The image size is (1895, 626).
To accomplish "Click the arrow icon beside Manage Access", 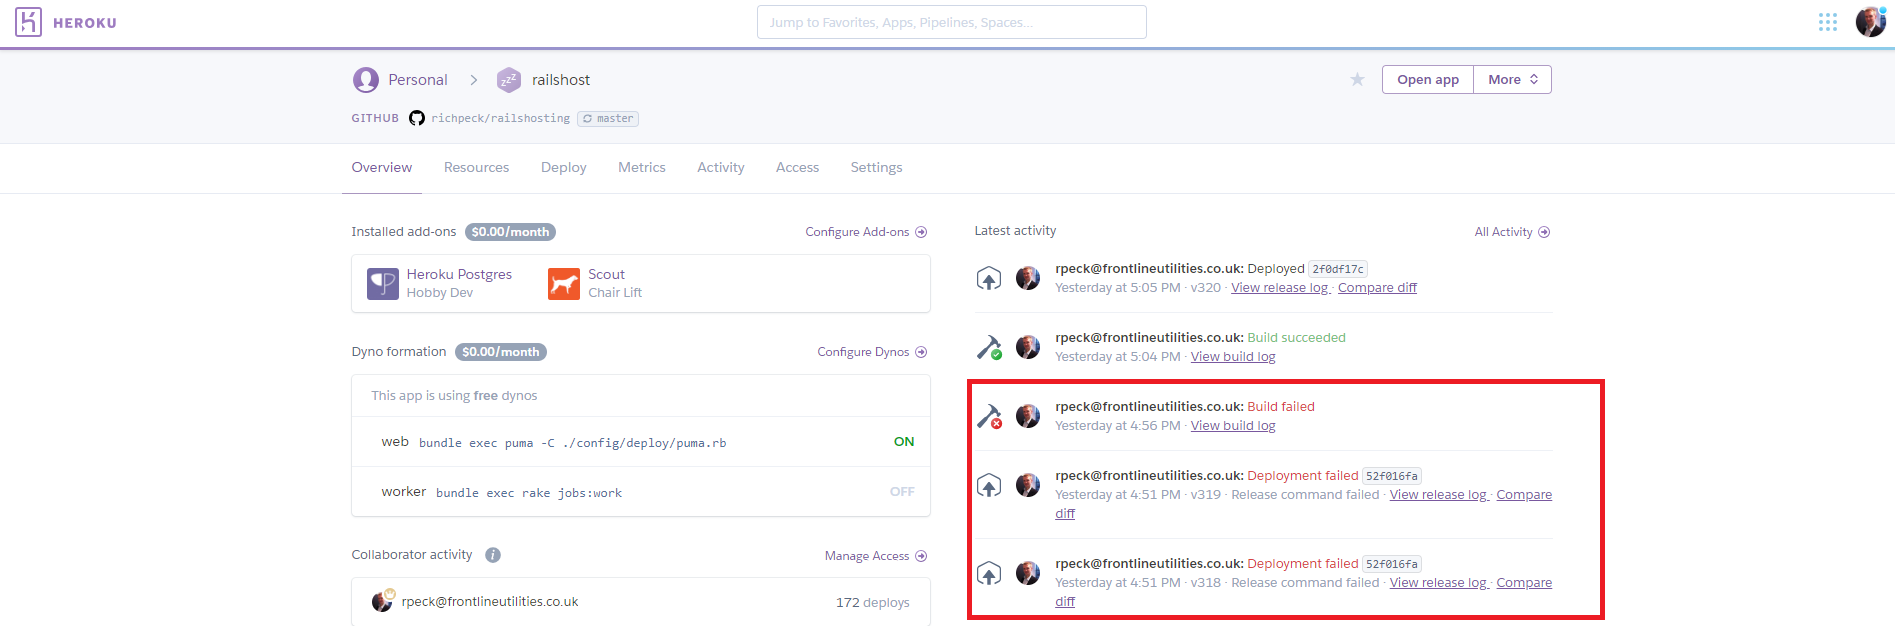I will [921, 556].
